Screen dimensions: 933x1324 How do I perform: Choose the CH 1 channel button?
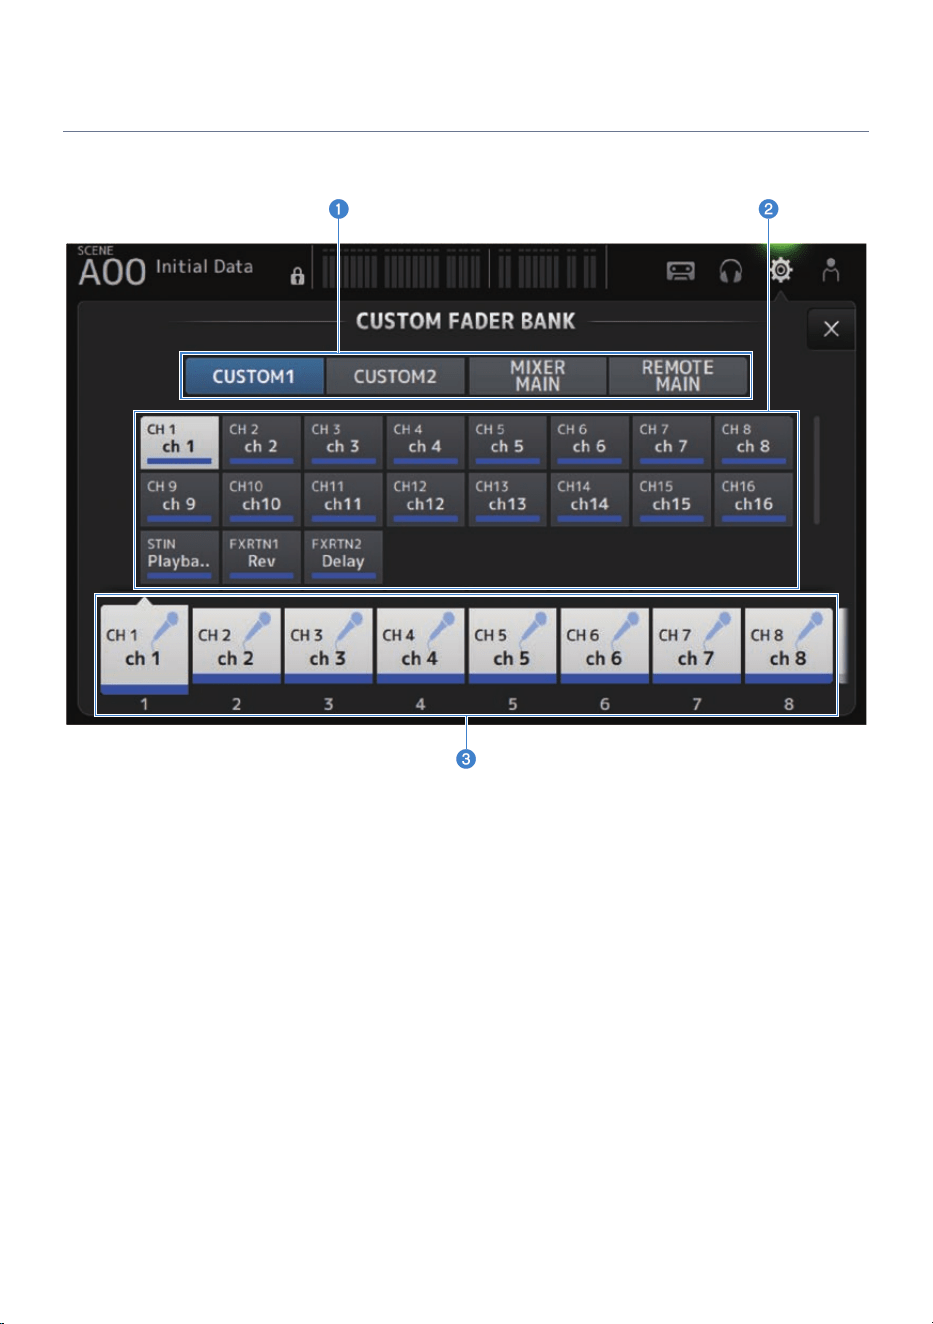click(179, 443)
